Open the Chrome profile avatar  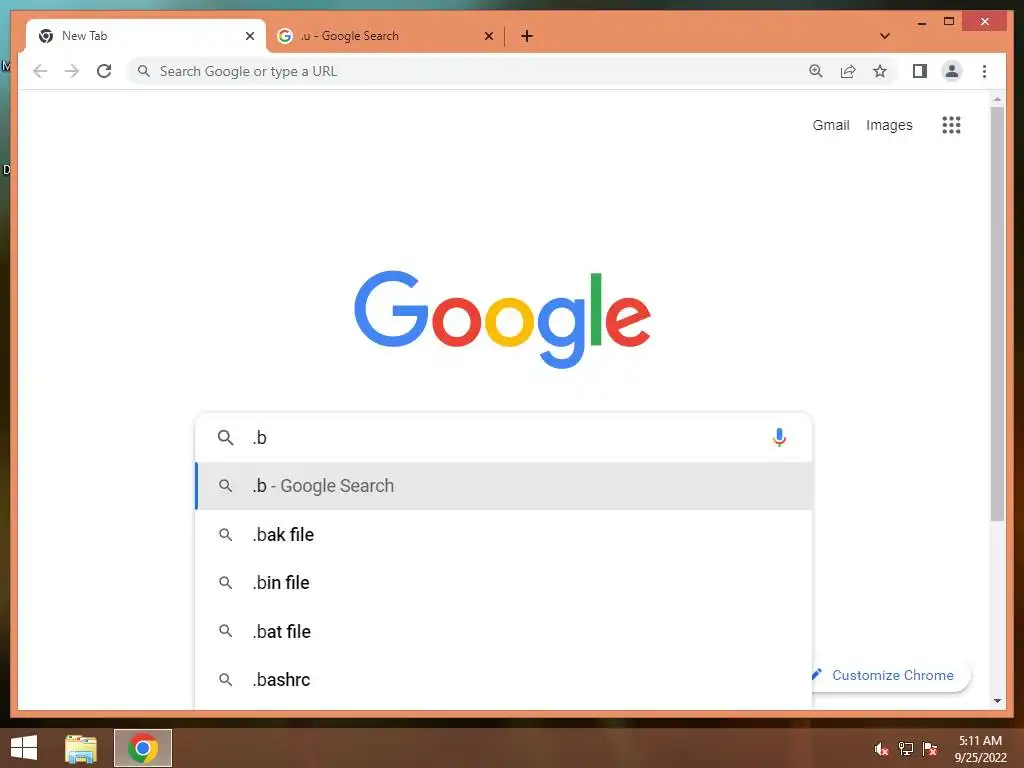point(952,71)
